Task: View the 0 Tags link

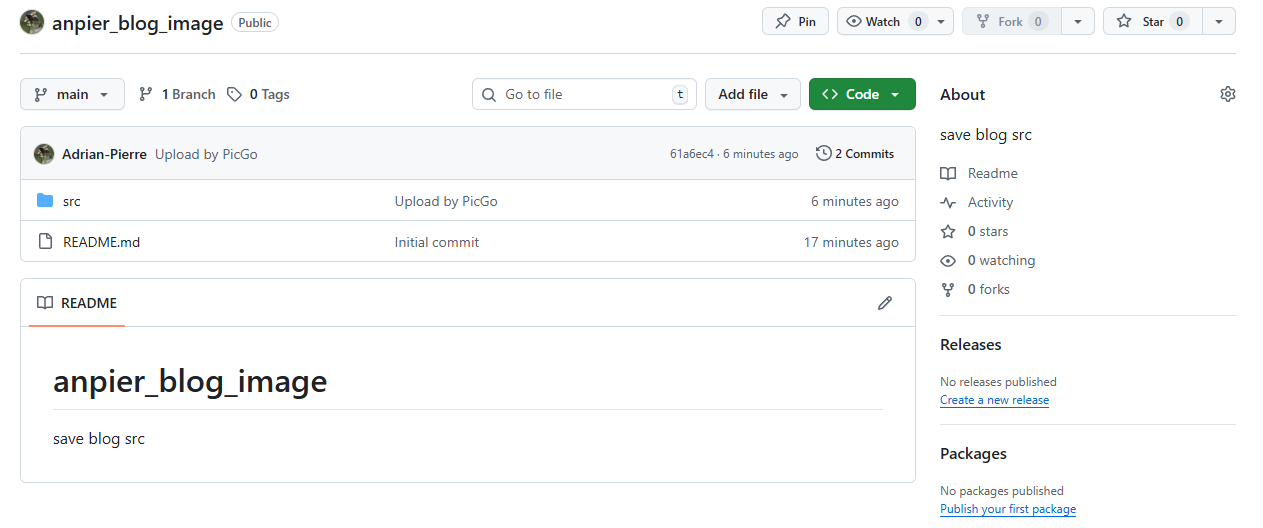Action: point(258,94)
